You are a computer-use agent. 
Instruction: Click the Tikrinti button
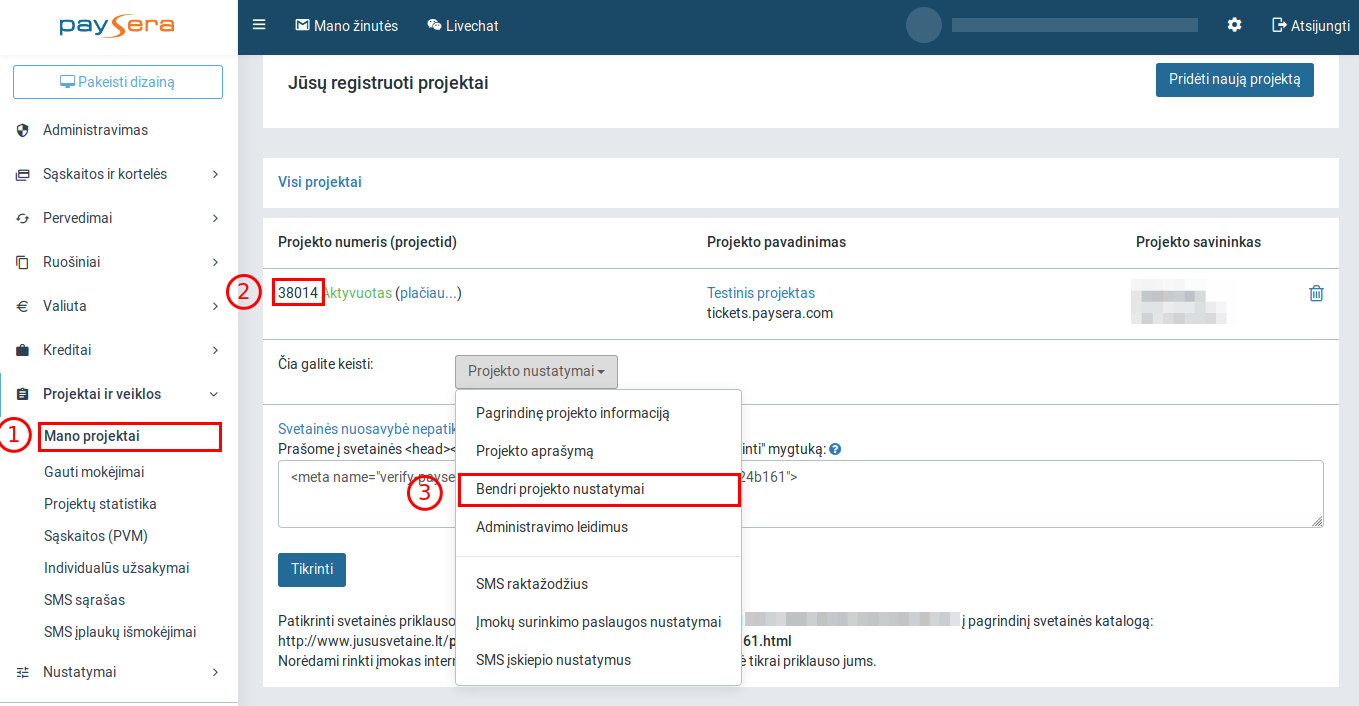coord(312,570)
